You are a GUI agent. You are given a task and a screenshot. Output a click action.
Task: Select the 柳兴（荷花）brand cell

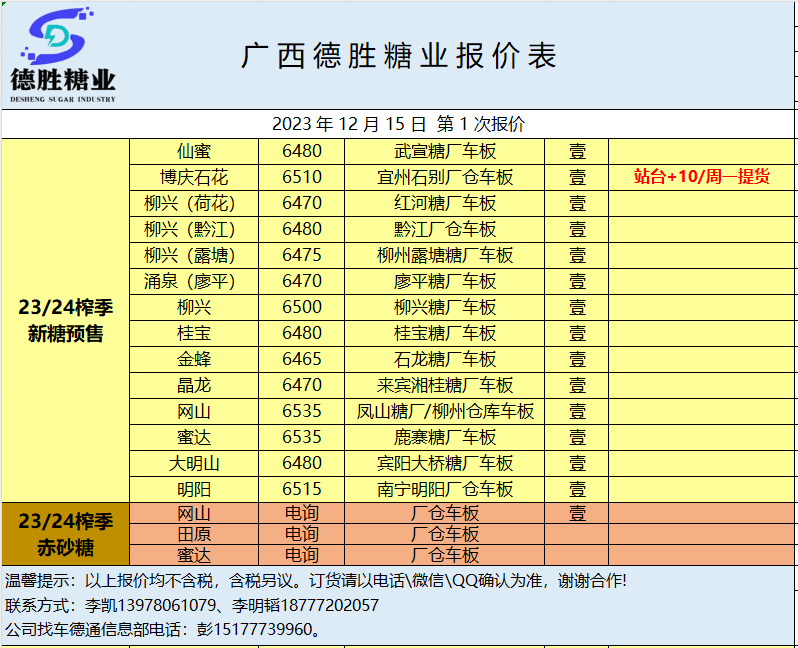(194, 203)
